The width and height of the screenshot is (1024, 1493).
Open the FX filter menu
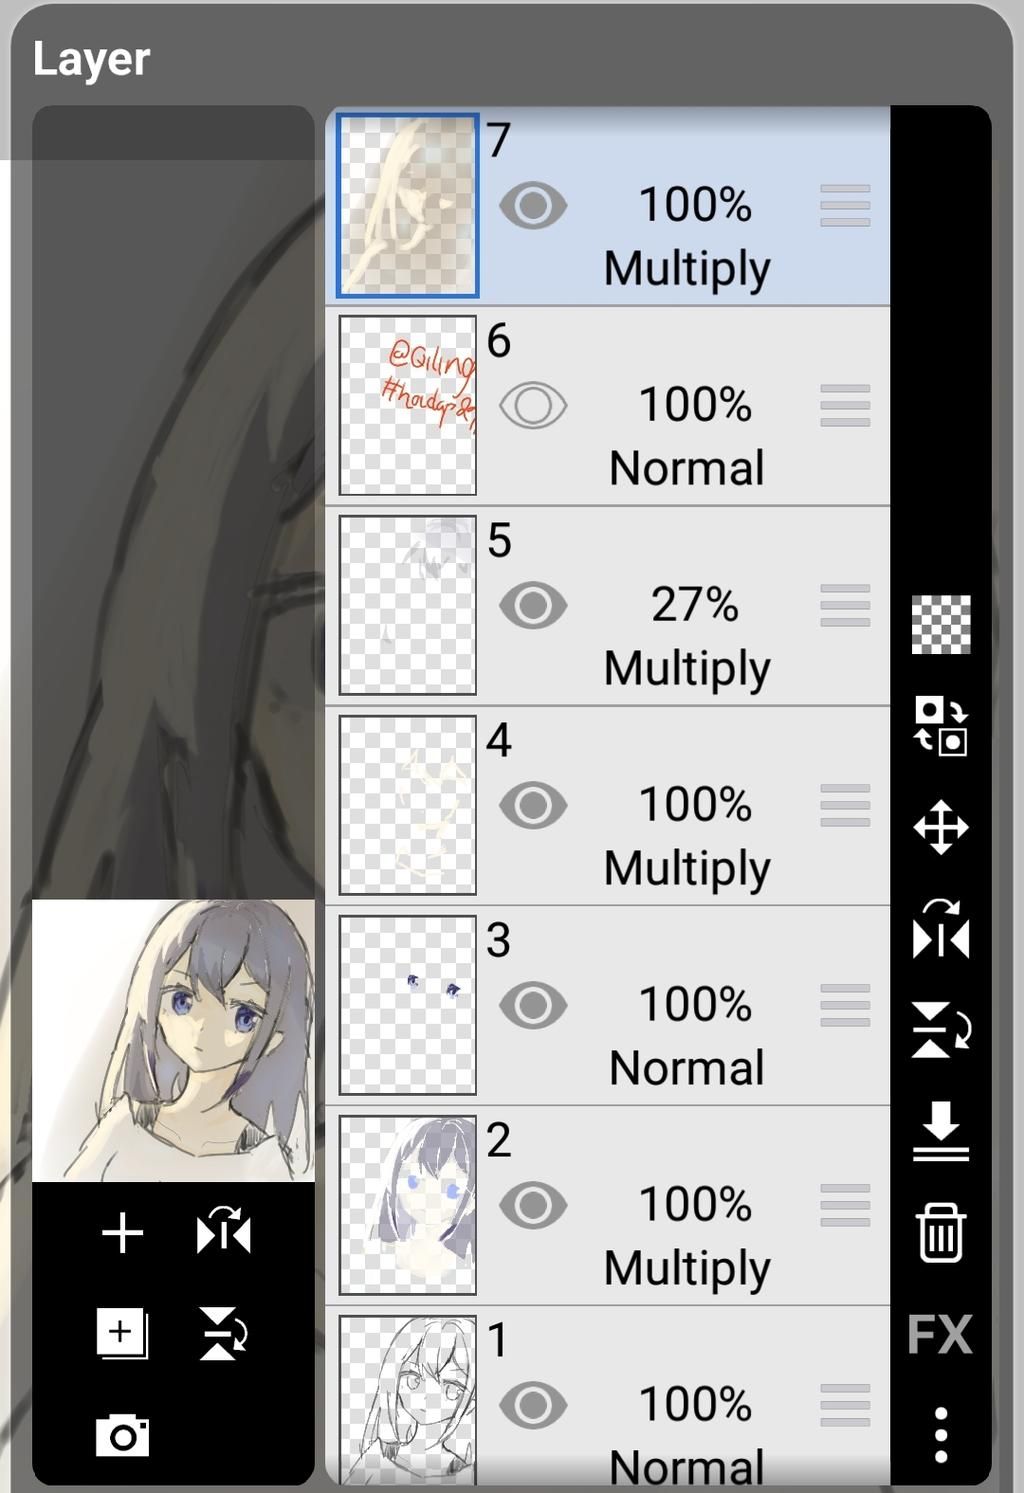[x=940, y=1334]
